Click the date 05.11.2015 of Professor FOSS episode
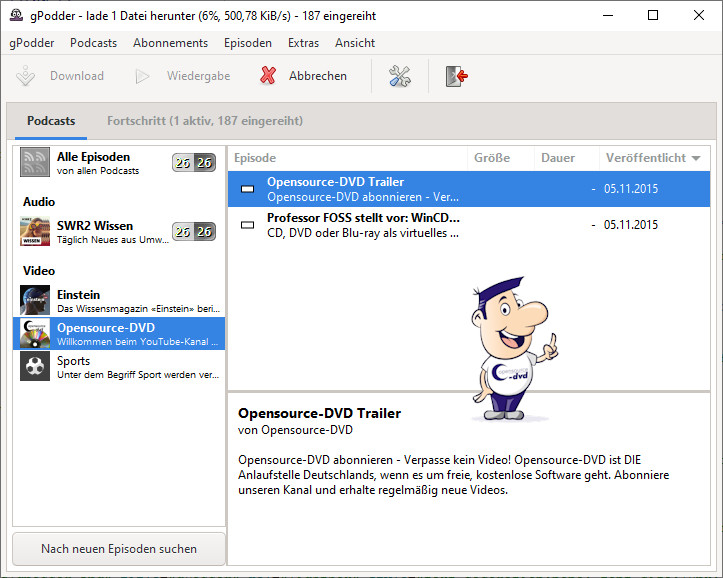The width and height of the screenshot is (723, 578). (631, 225)
